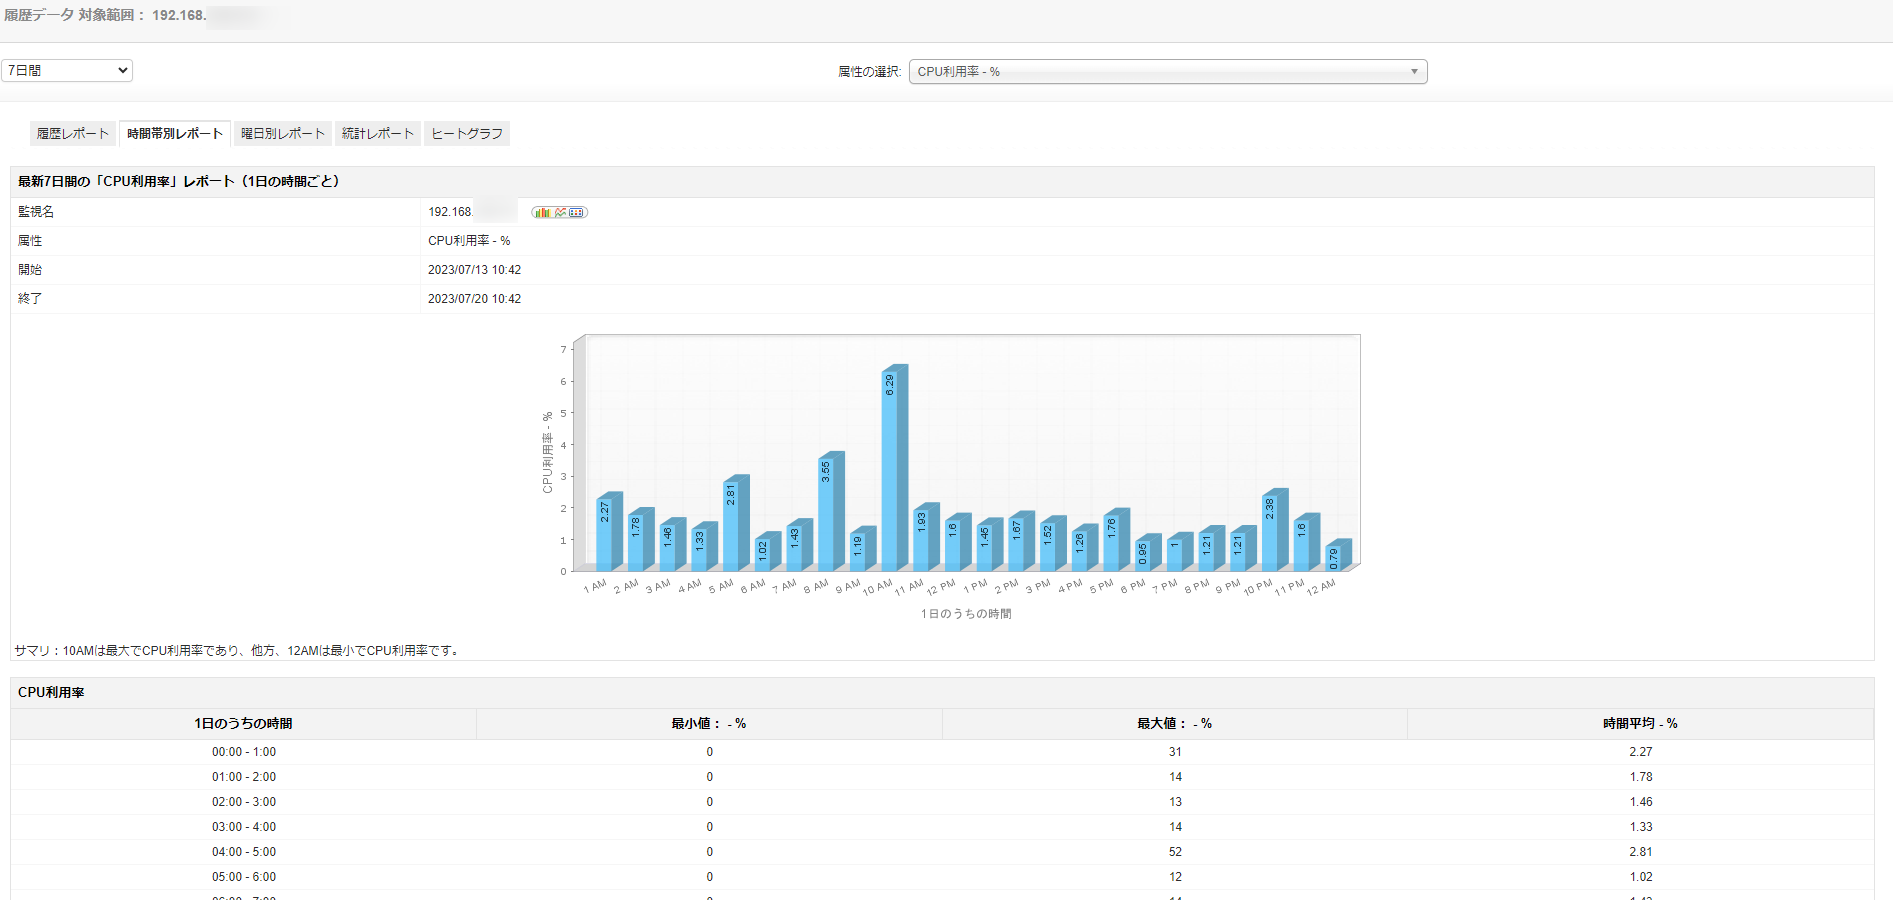
Task: Click the maximum value 14 in the 03:00 row
Action: 1175,827
